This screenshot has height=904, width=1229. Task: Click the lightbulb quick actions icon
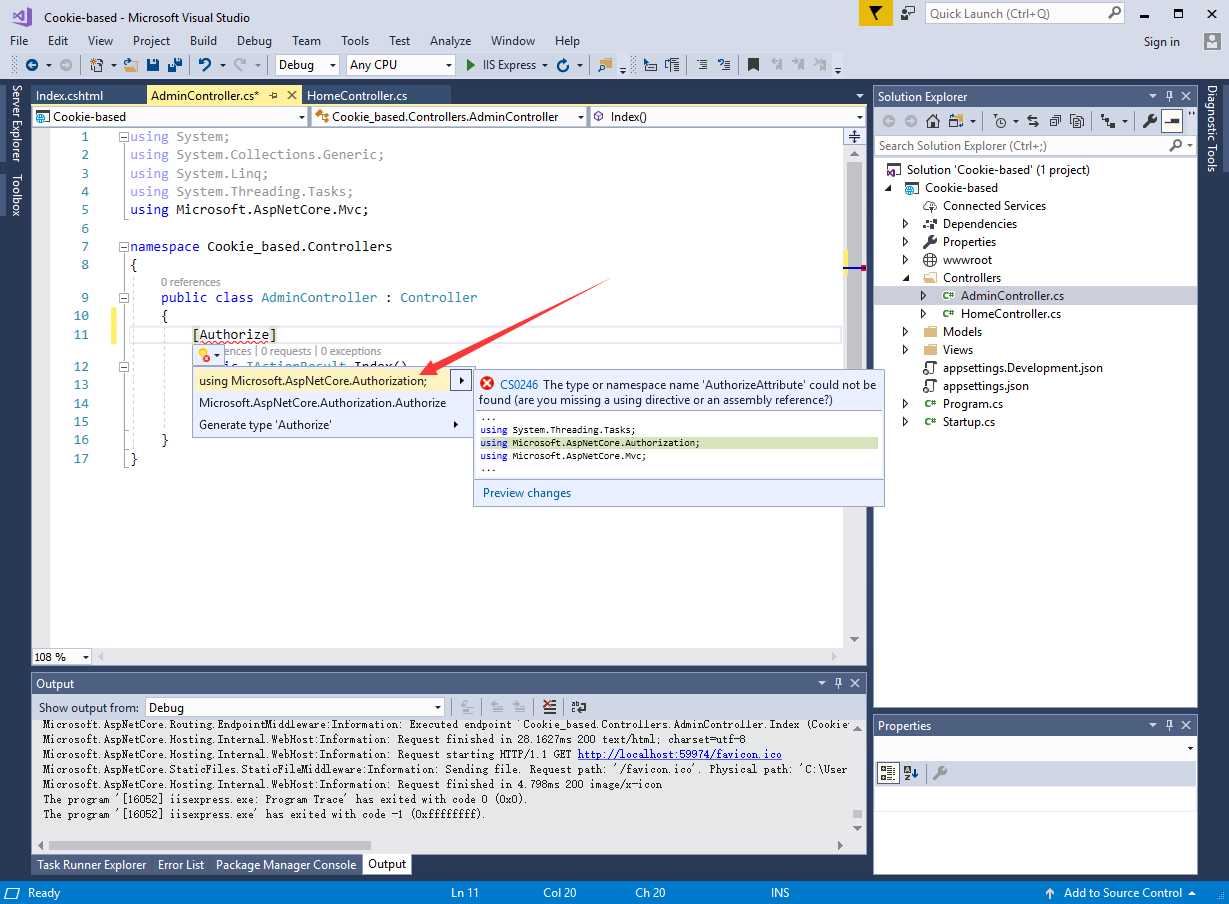[204, 354]
